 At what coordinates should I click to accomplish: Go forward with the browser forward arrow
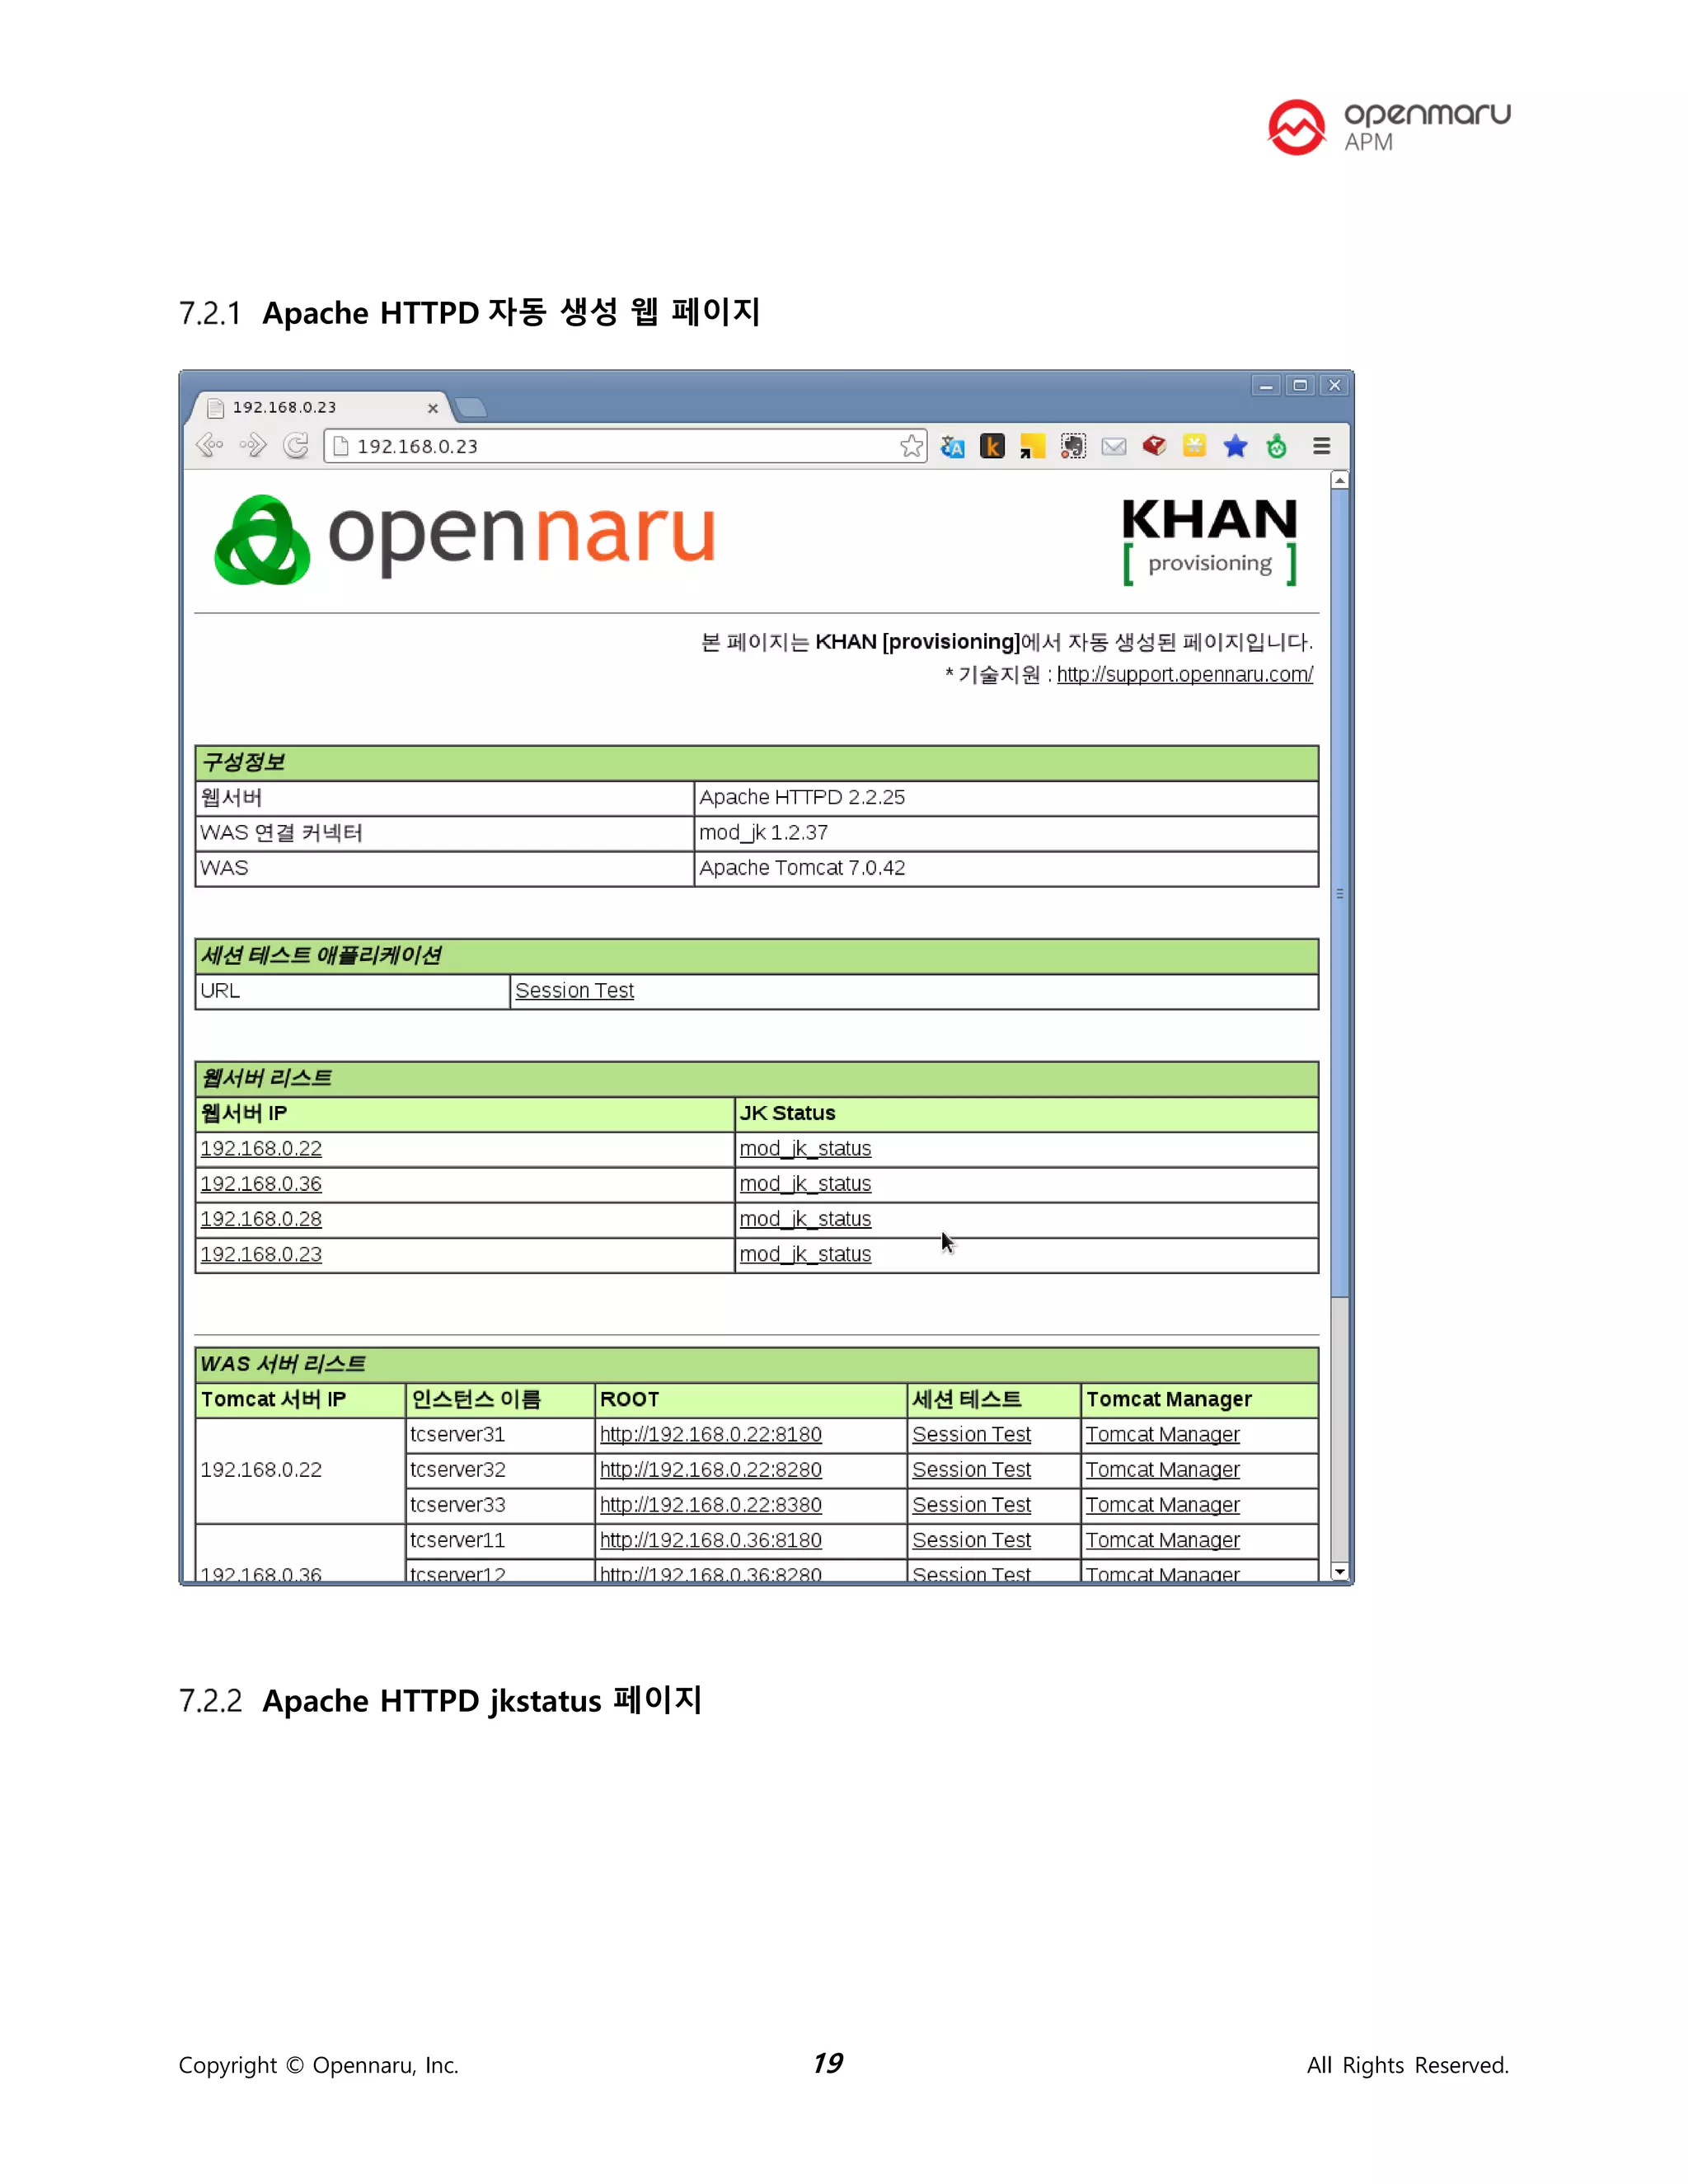[x=253, y=445]
